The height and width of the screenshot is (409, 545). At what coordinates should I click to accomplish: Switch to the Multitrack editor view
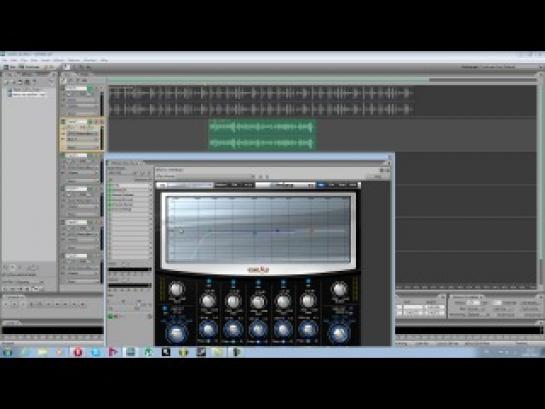30,67
